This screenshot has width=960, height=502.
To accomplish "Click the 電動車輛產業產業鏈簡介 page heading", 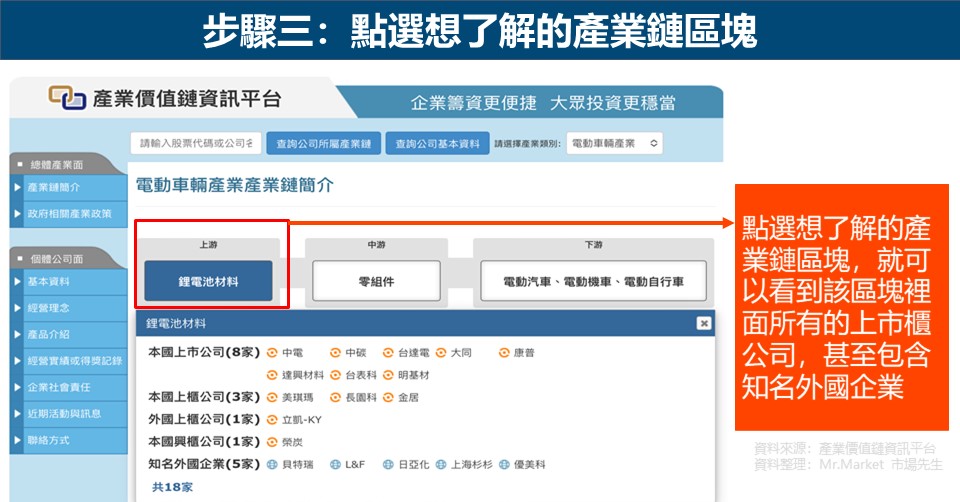I will [234, 185].
